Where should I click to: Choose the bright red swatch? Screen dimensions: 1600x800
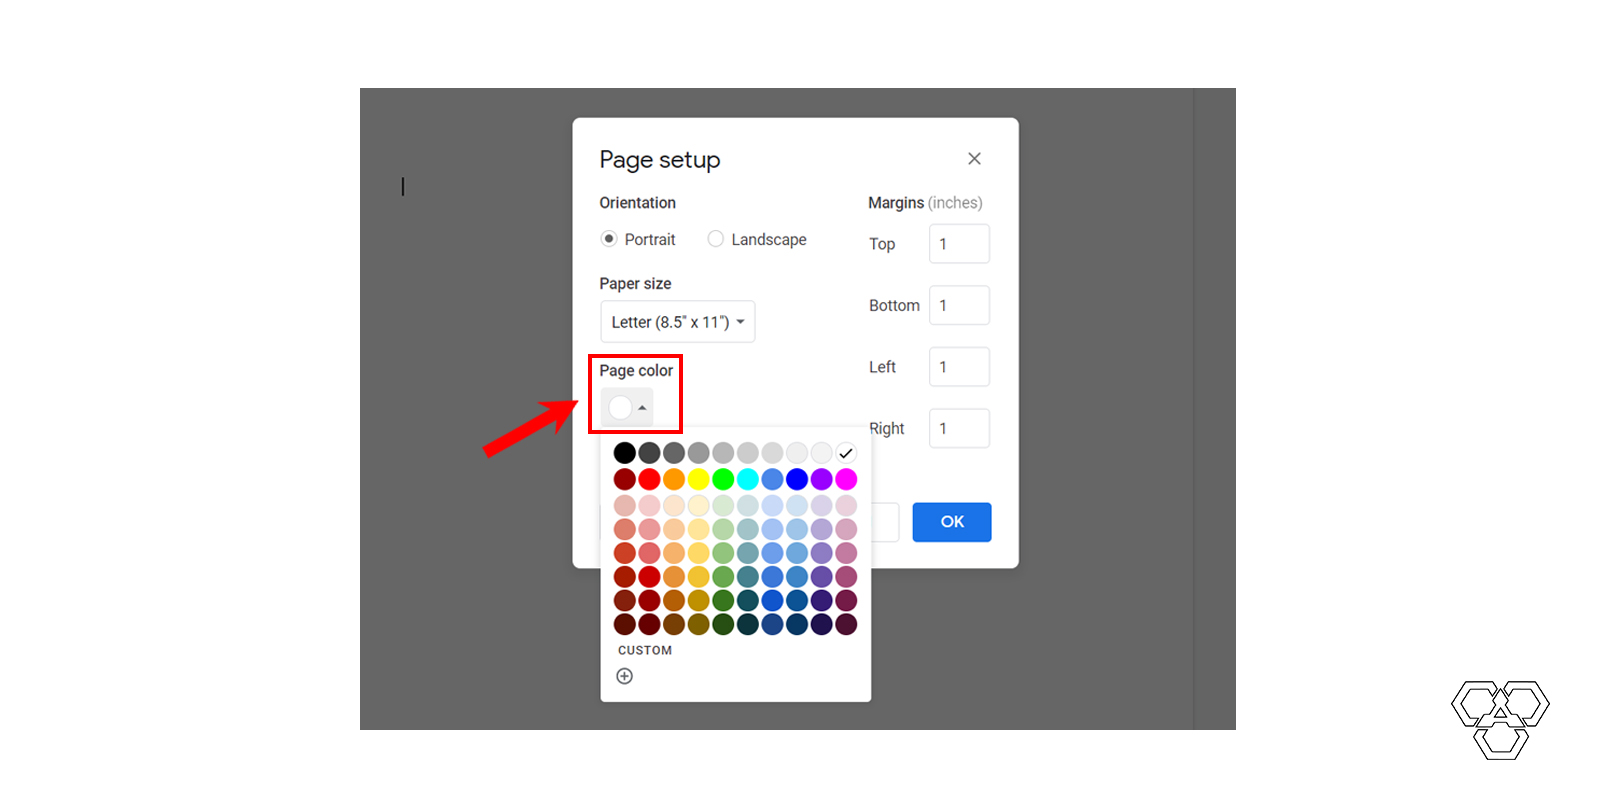[650, 479]
